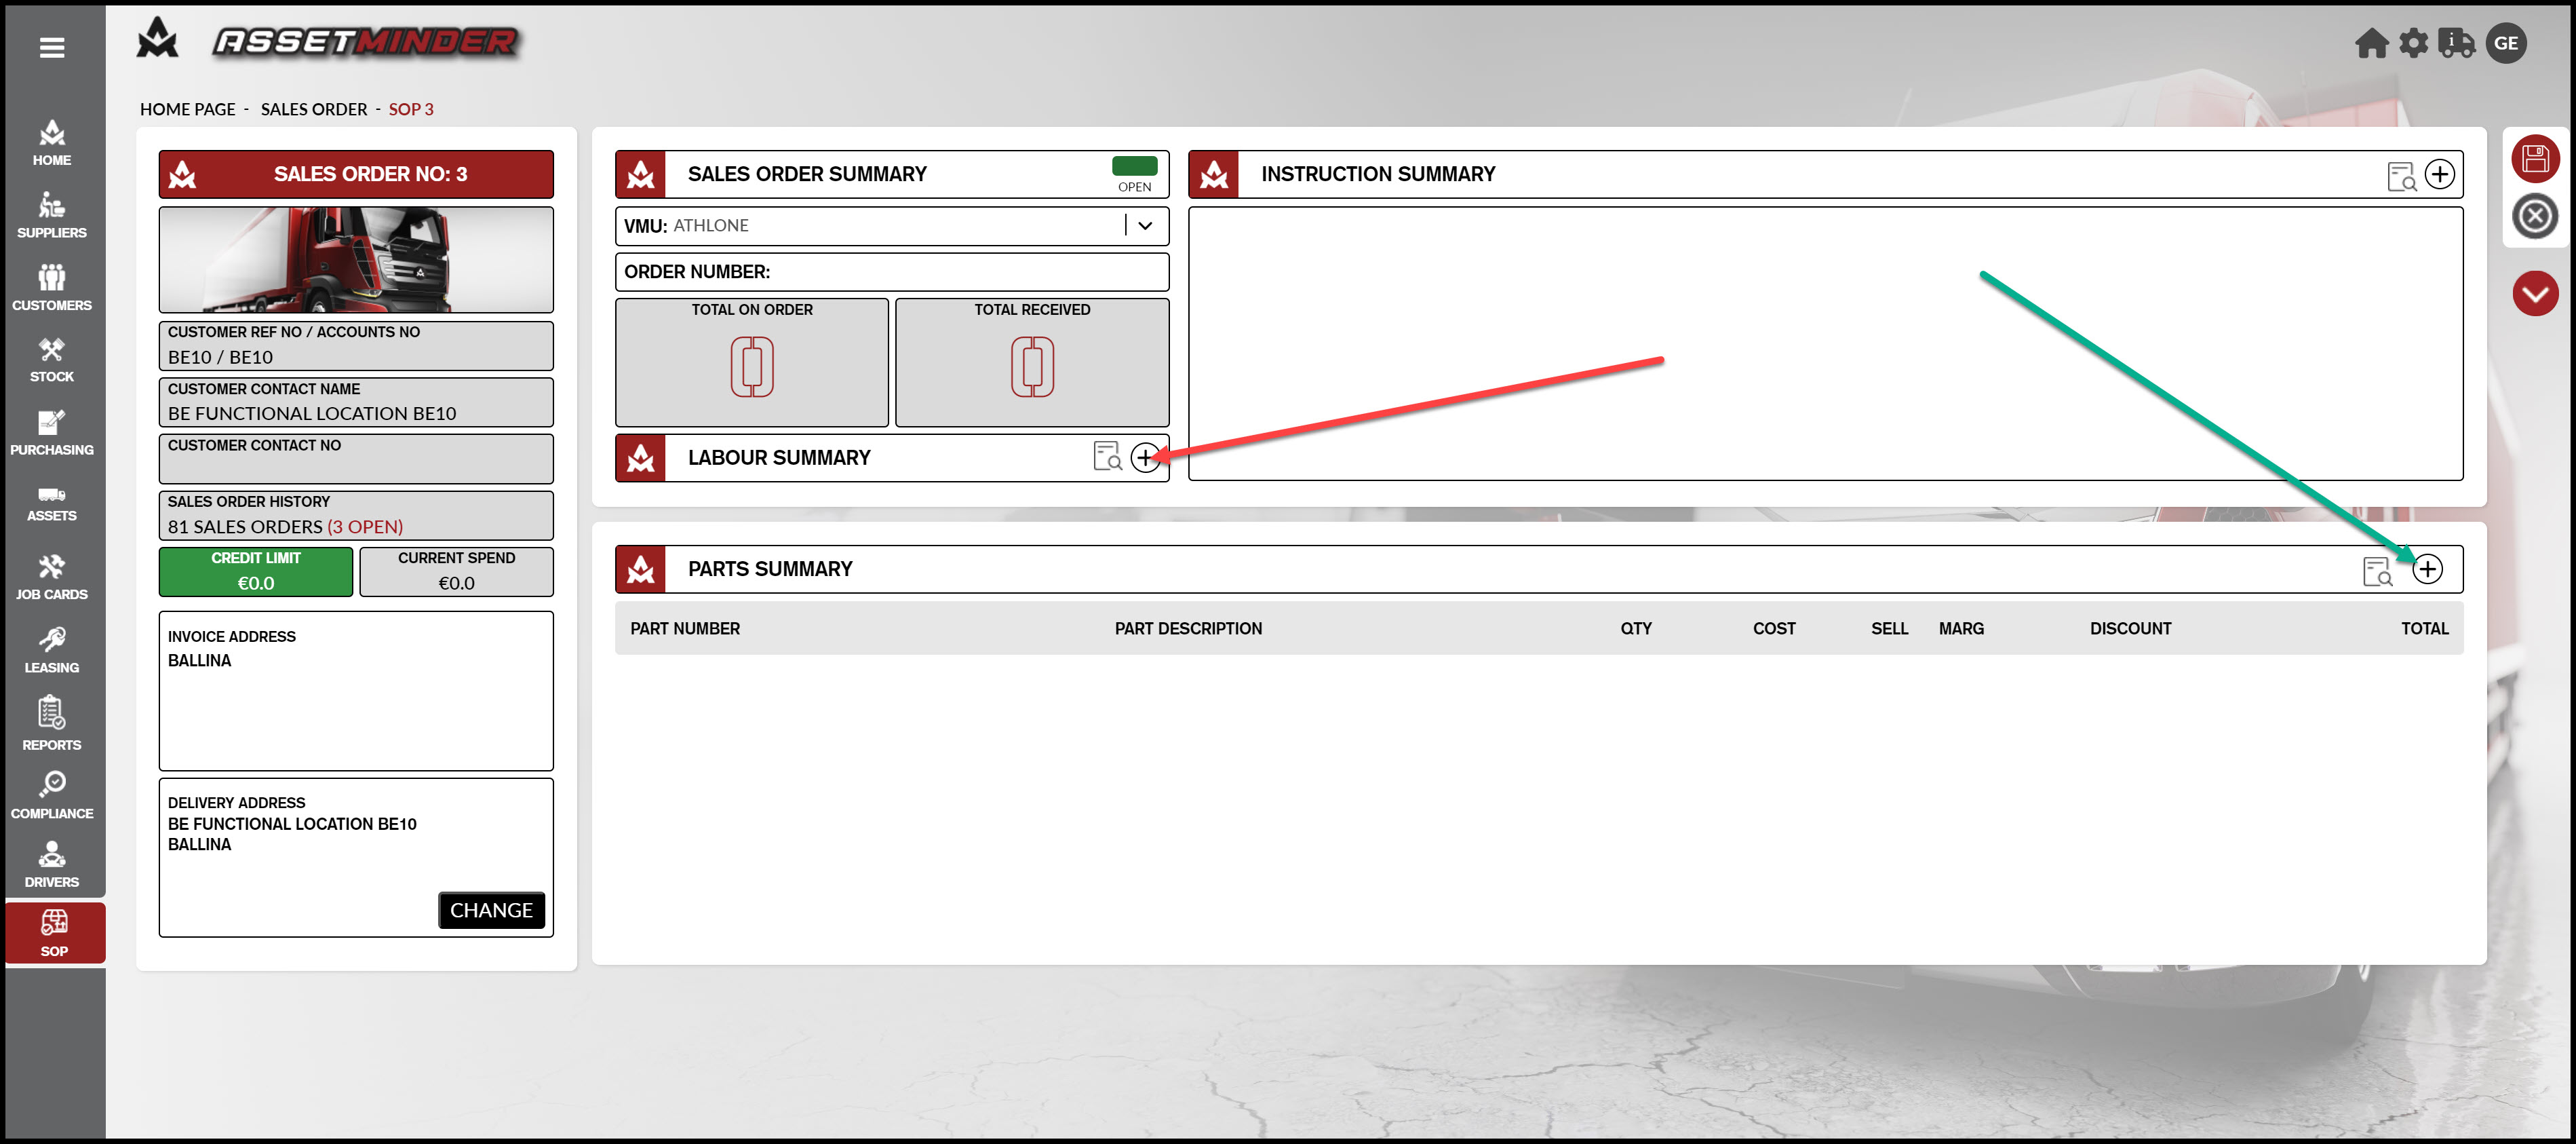Add labour with plus icon
Screen dimensions: 2576x1144
click(x=1145, y=457)
